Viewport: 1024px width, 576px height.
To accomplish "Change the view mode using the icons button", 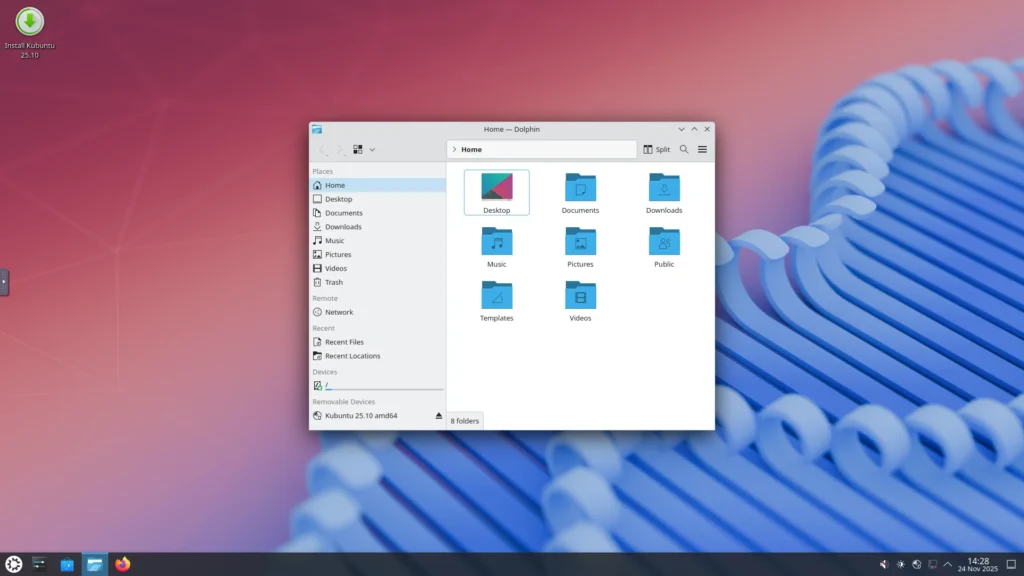I will (358, 149).
